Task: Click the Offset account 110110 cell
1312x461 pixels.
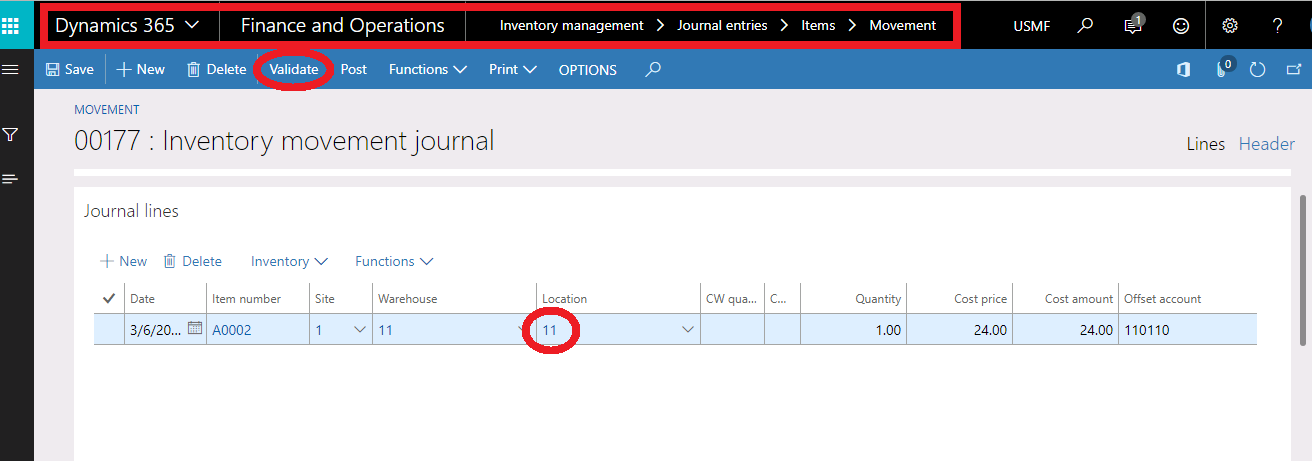Action: click(1188, 329)
